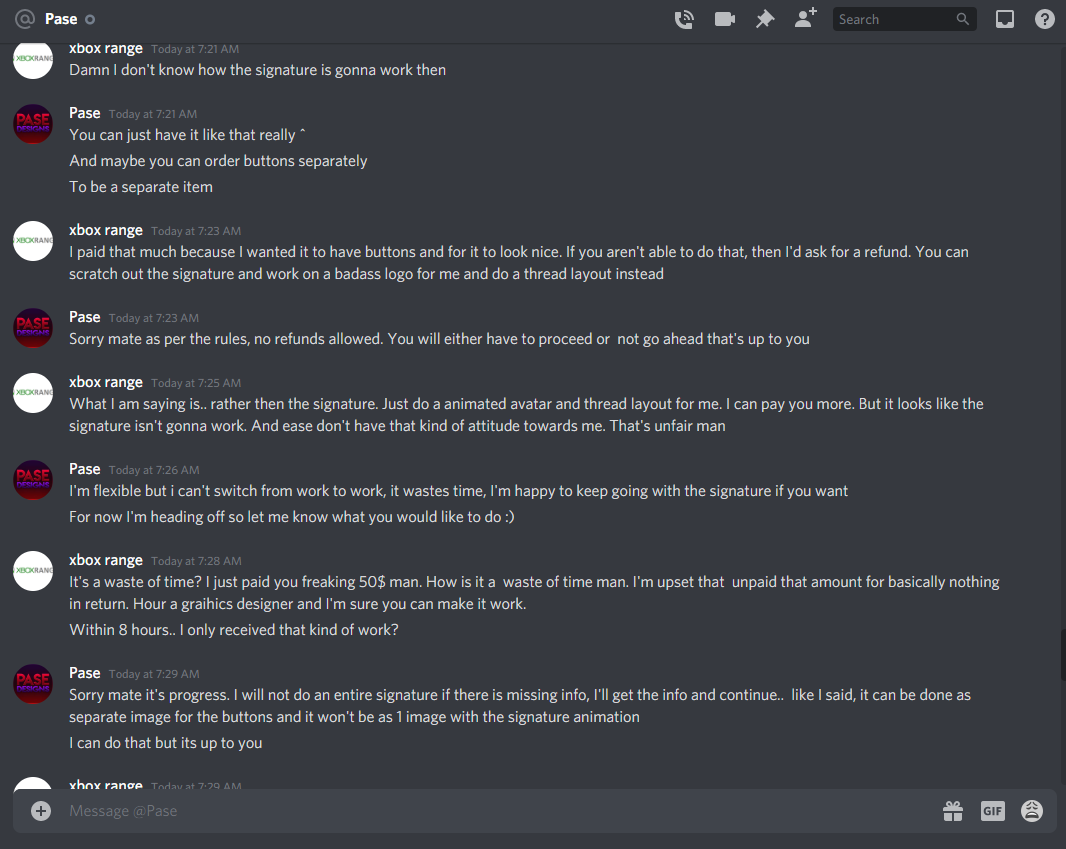
Task: Click Pase avatar beside 7:29 AM message
Action: point(33,683)
